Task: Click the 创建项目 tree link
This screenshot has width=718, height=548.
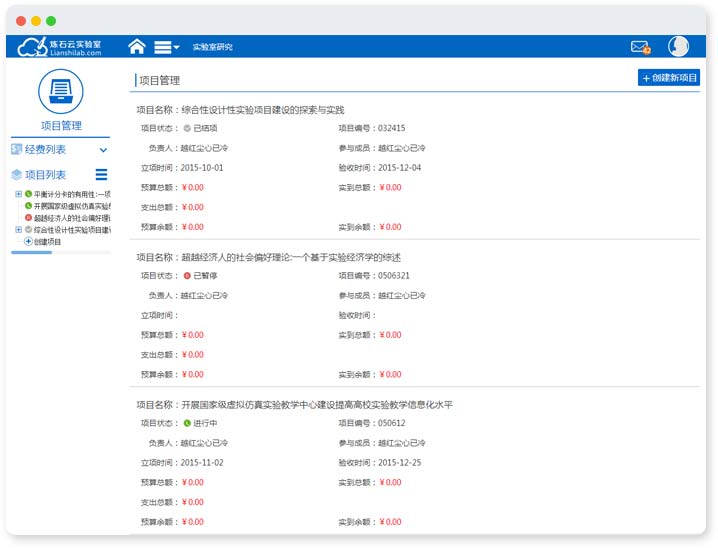Action: tap(47, 242)
